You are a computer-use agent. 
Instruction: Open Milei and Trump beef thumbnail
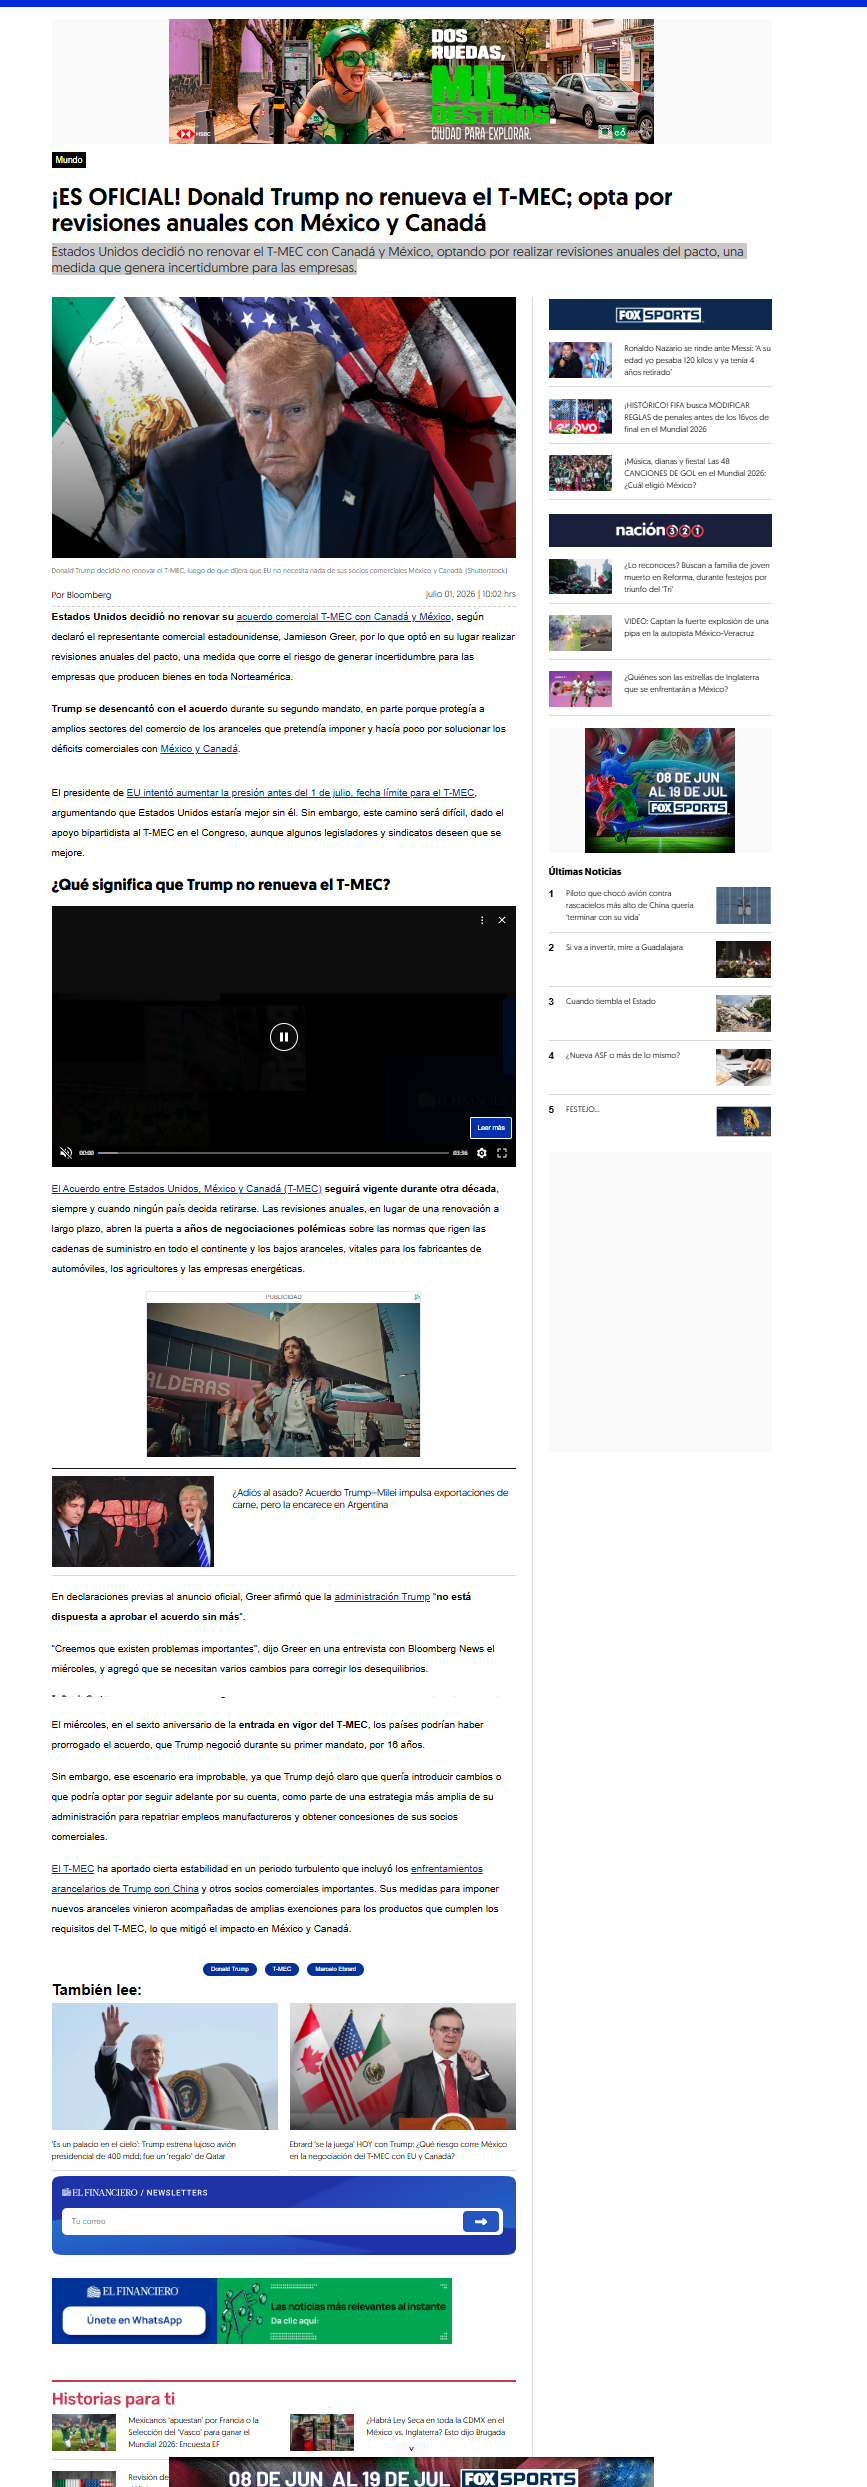133,1521
